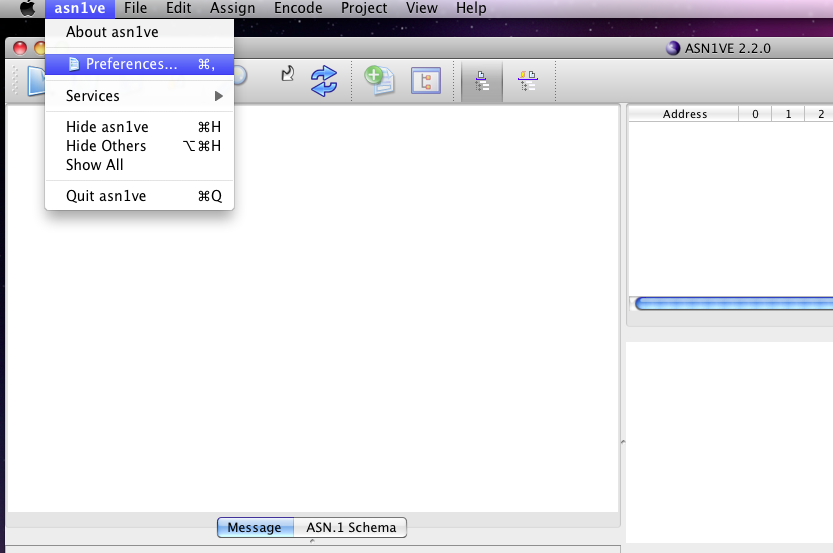833x553 pixels.
Task: Select About asn1ve menu entry
Action: tap(112, 32)
